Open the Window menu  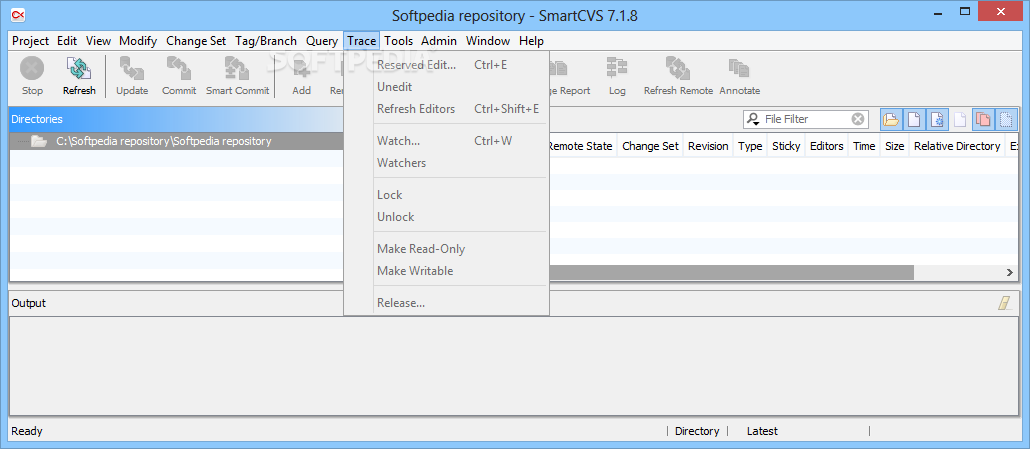488,41
